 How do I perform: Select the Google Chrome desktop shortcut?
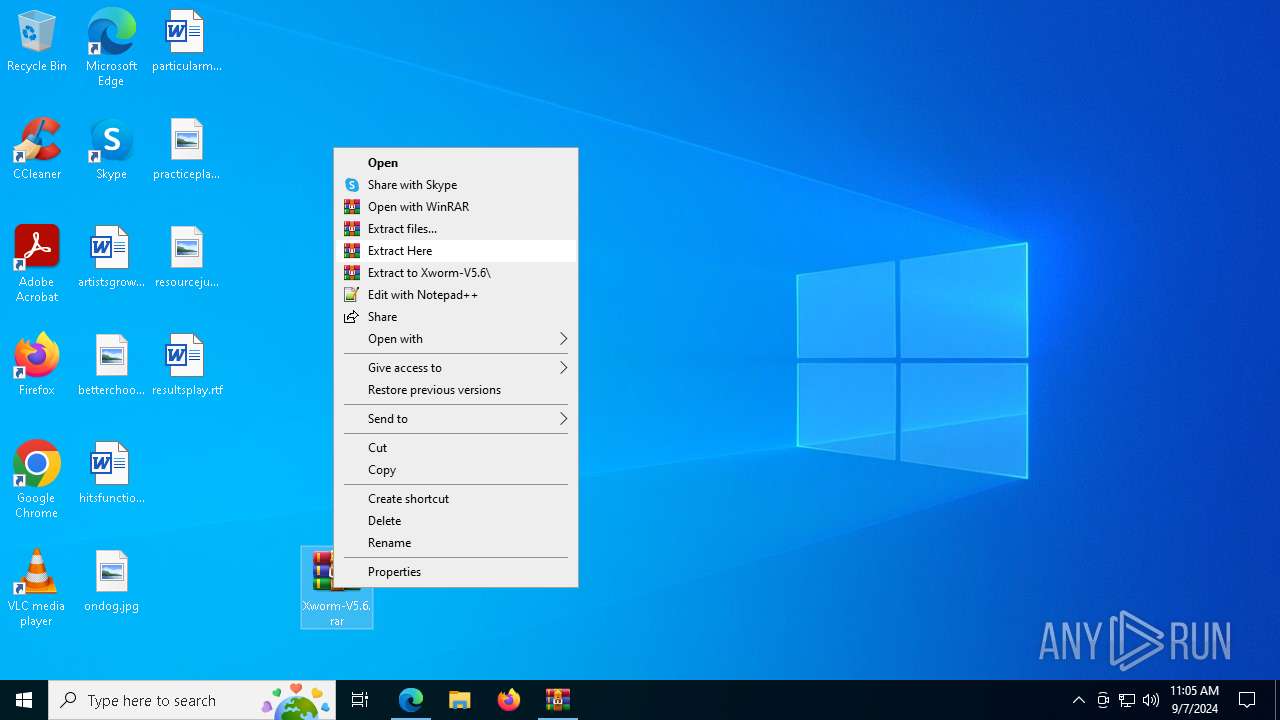point(37,480)
